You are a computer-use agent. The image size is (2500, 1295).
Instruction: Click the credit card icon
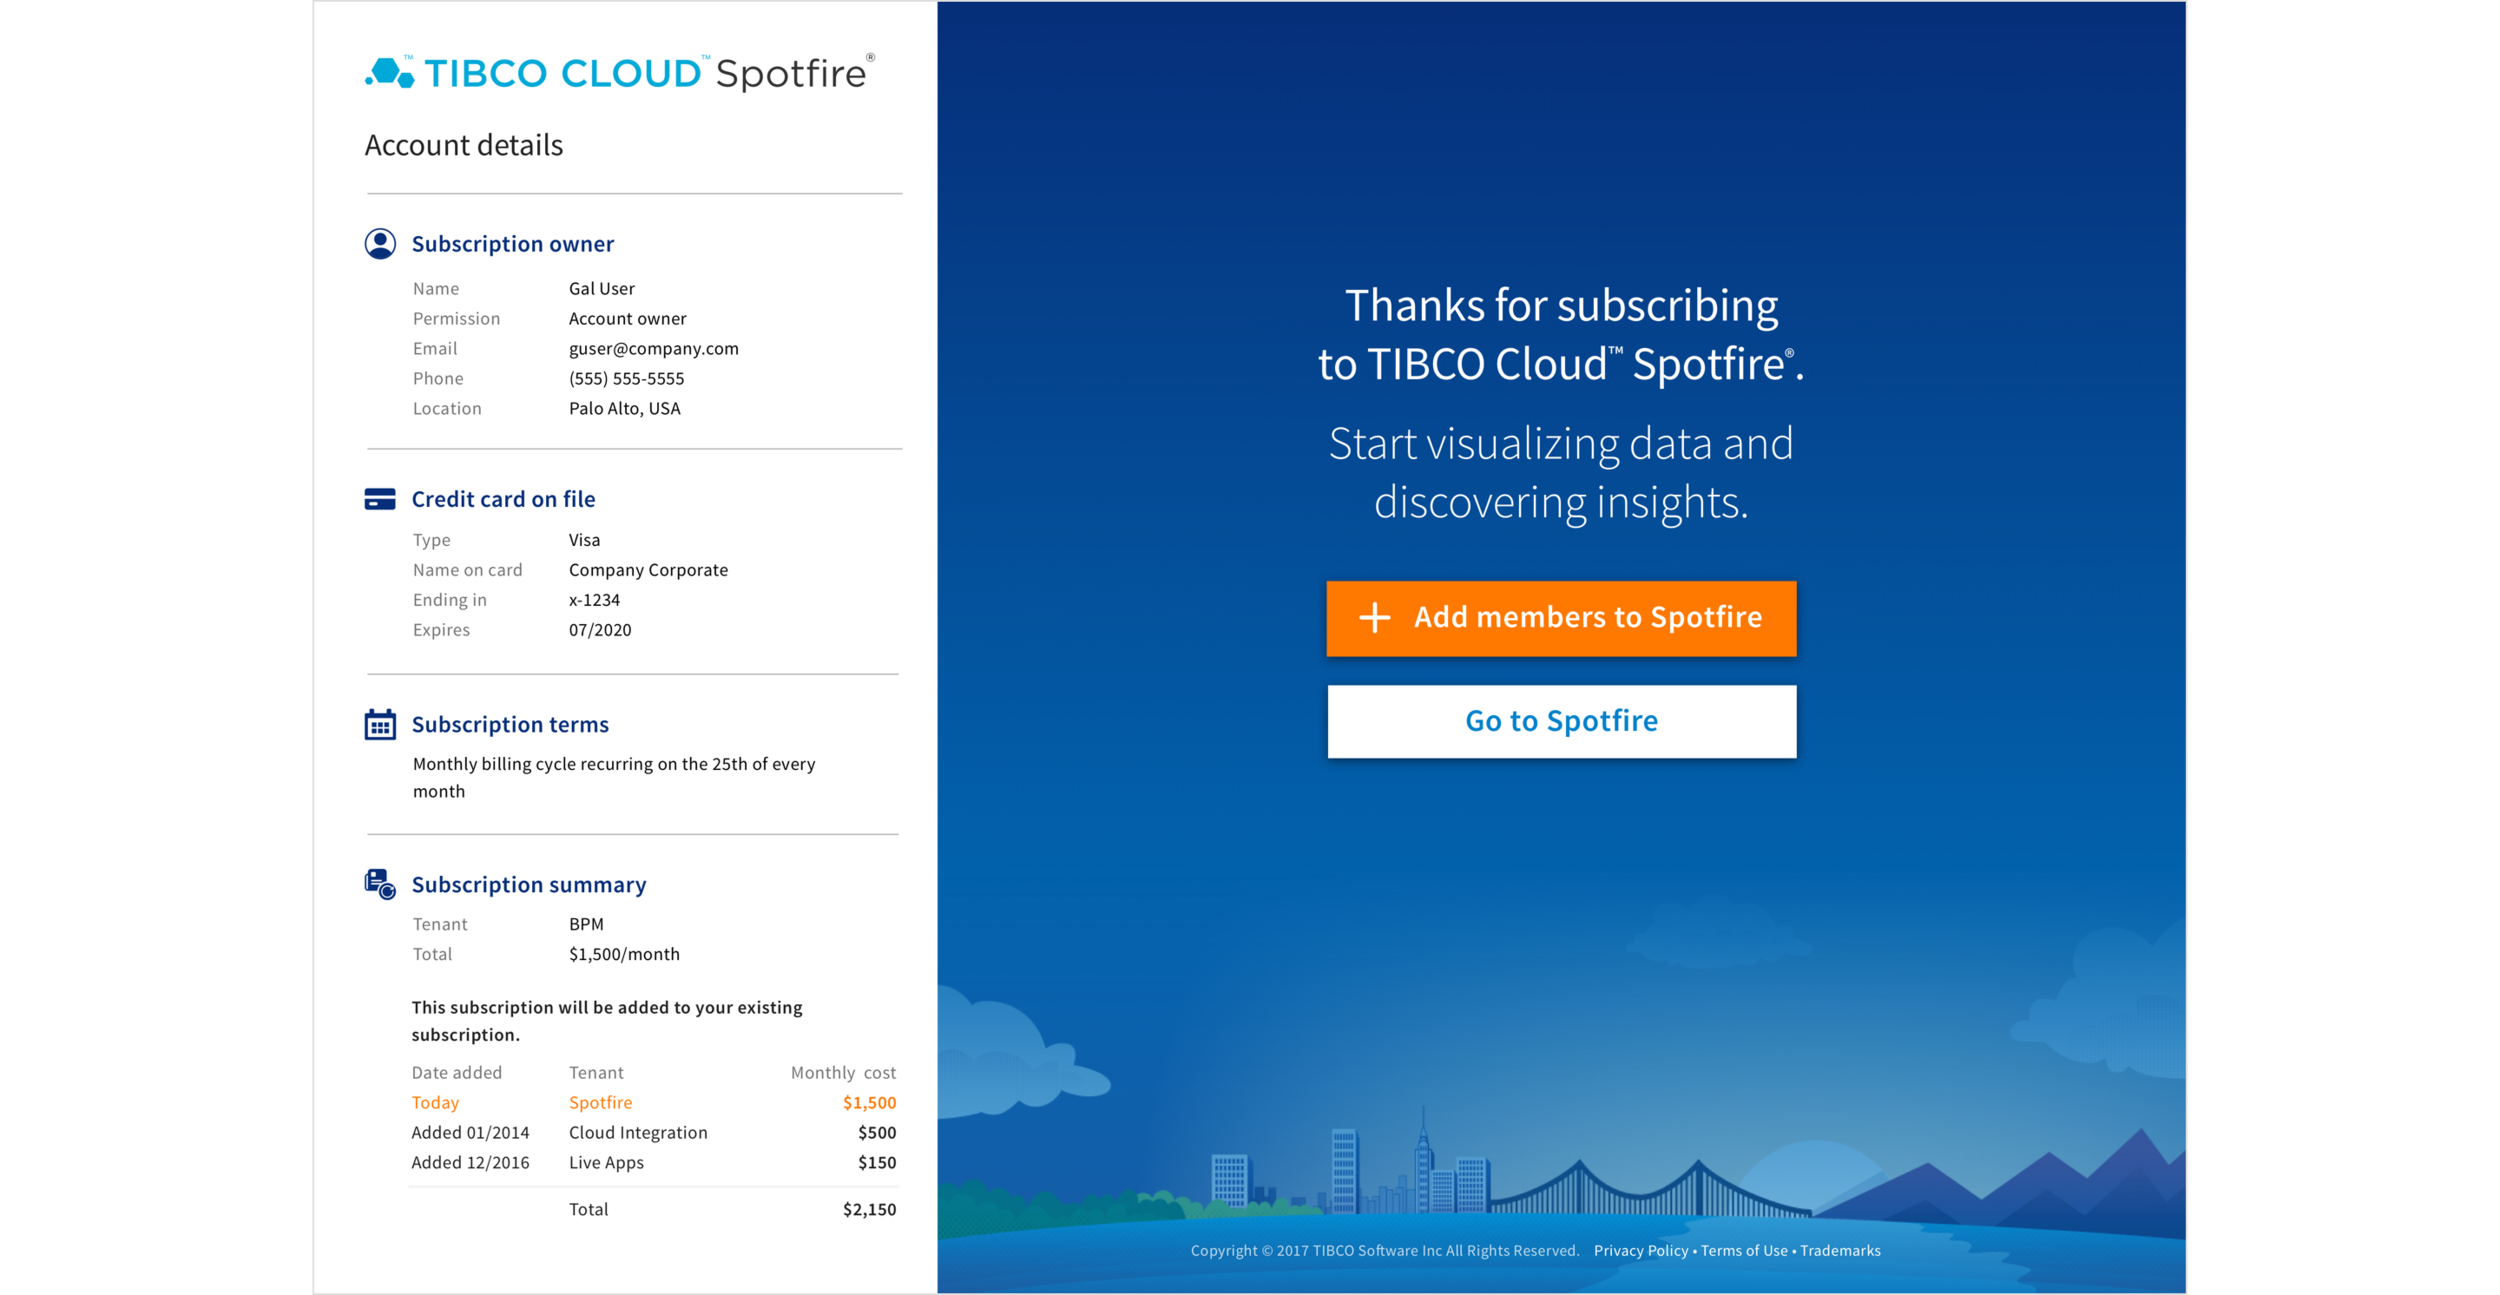[x=380, y=499]
